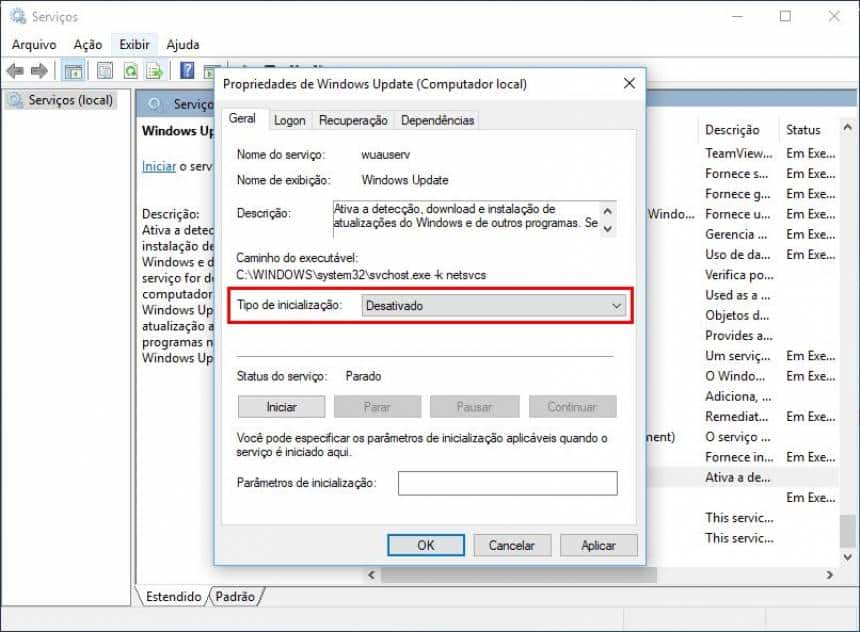Open the Tipo de inicialização dropdown

pos(494,306)
